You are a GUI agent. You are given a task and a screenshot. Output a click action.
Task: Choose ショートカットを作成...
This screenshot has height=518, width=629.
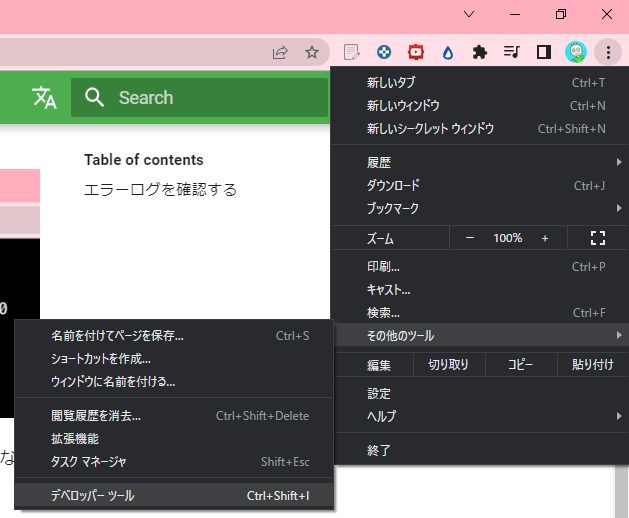174,358
